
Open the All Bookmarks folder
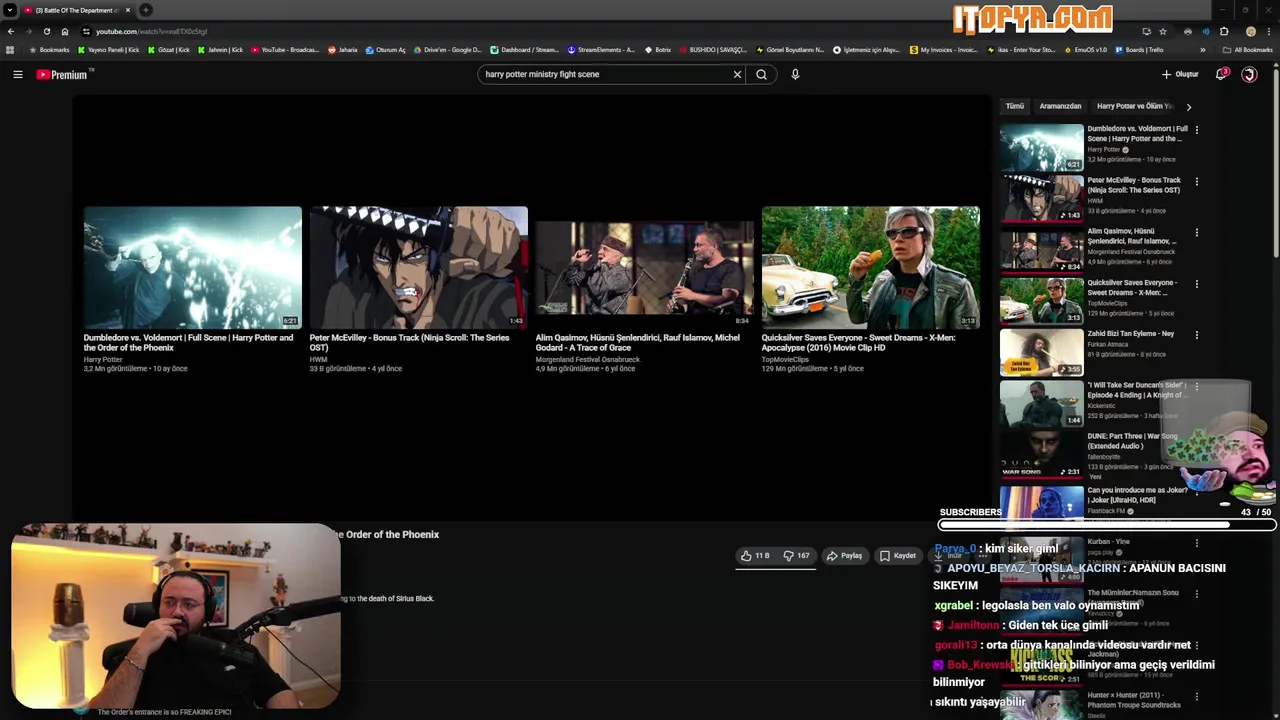click(x=1248, y=49)
